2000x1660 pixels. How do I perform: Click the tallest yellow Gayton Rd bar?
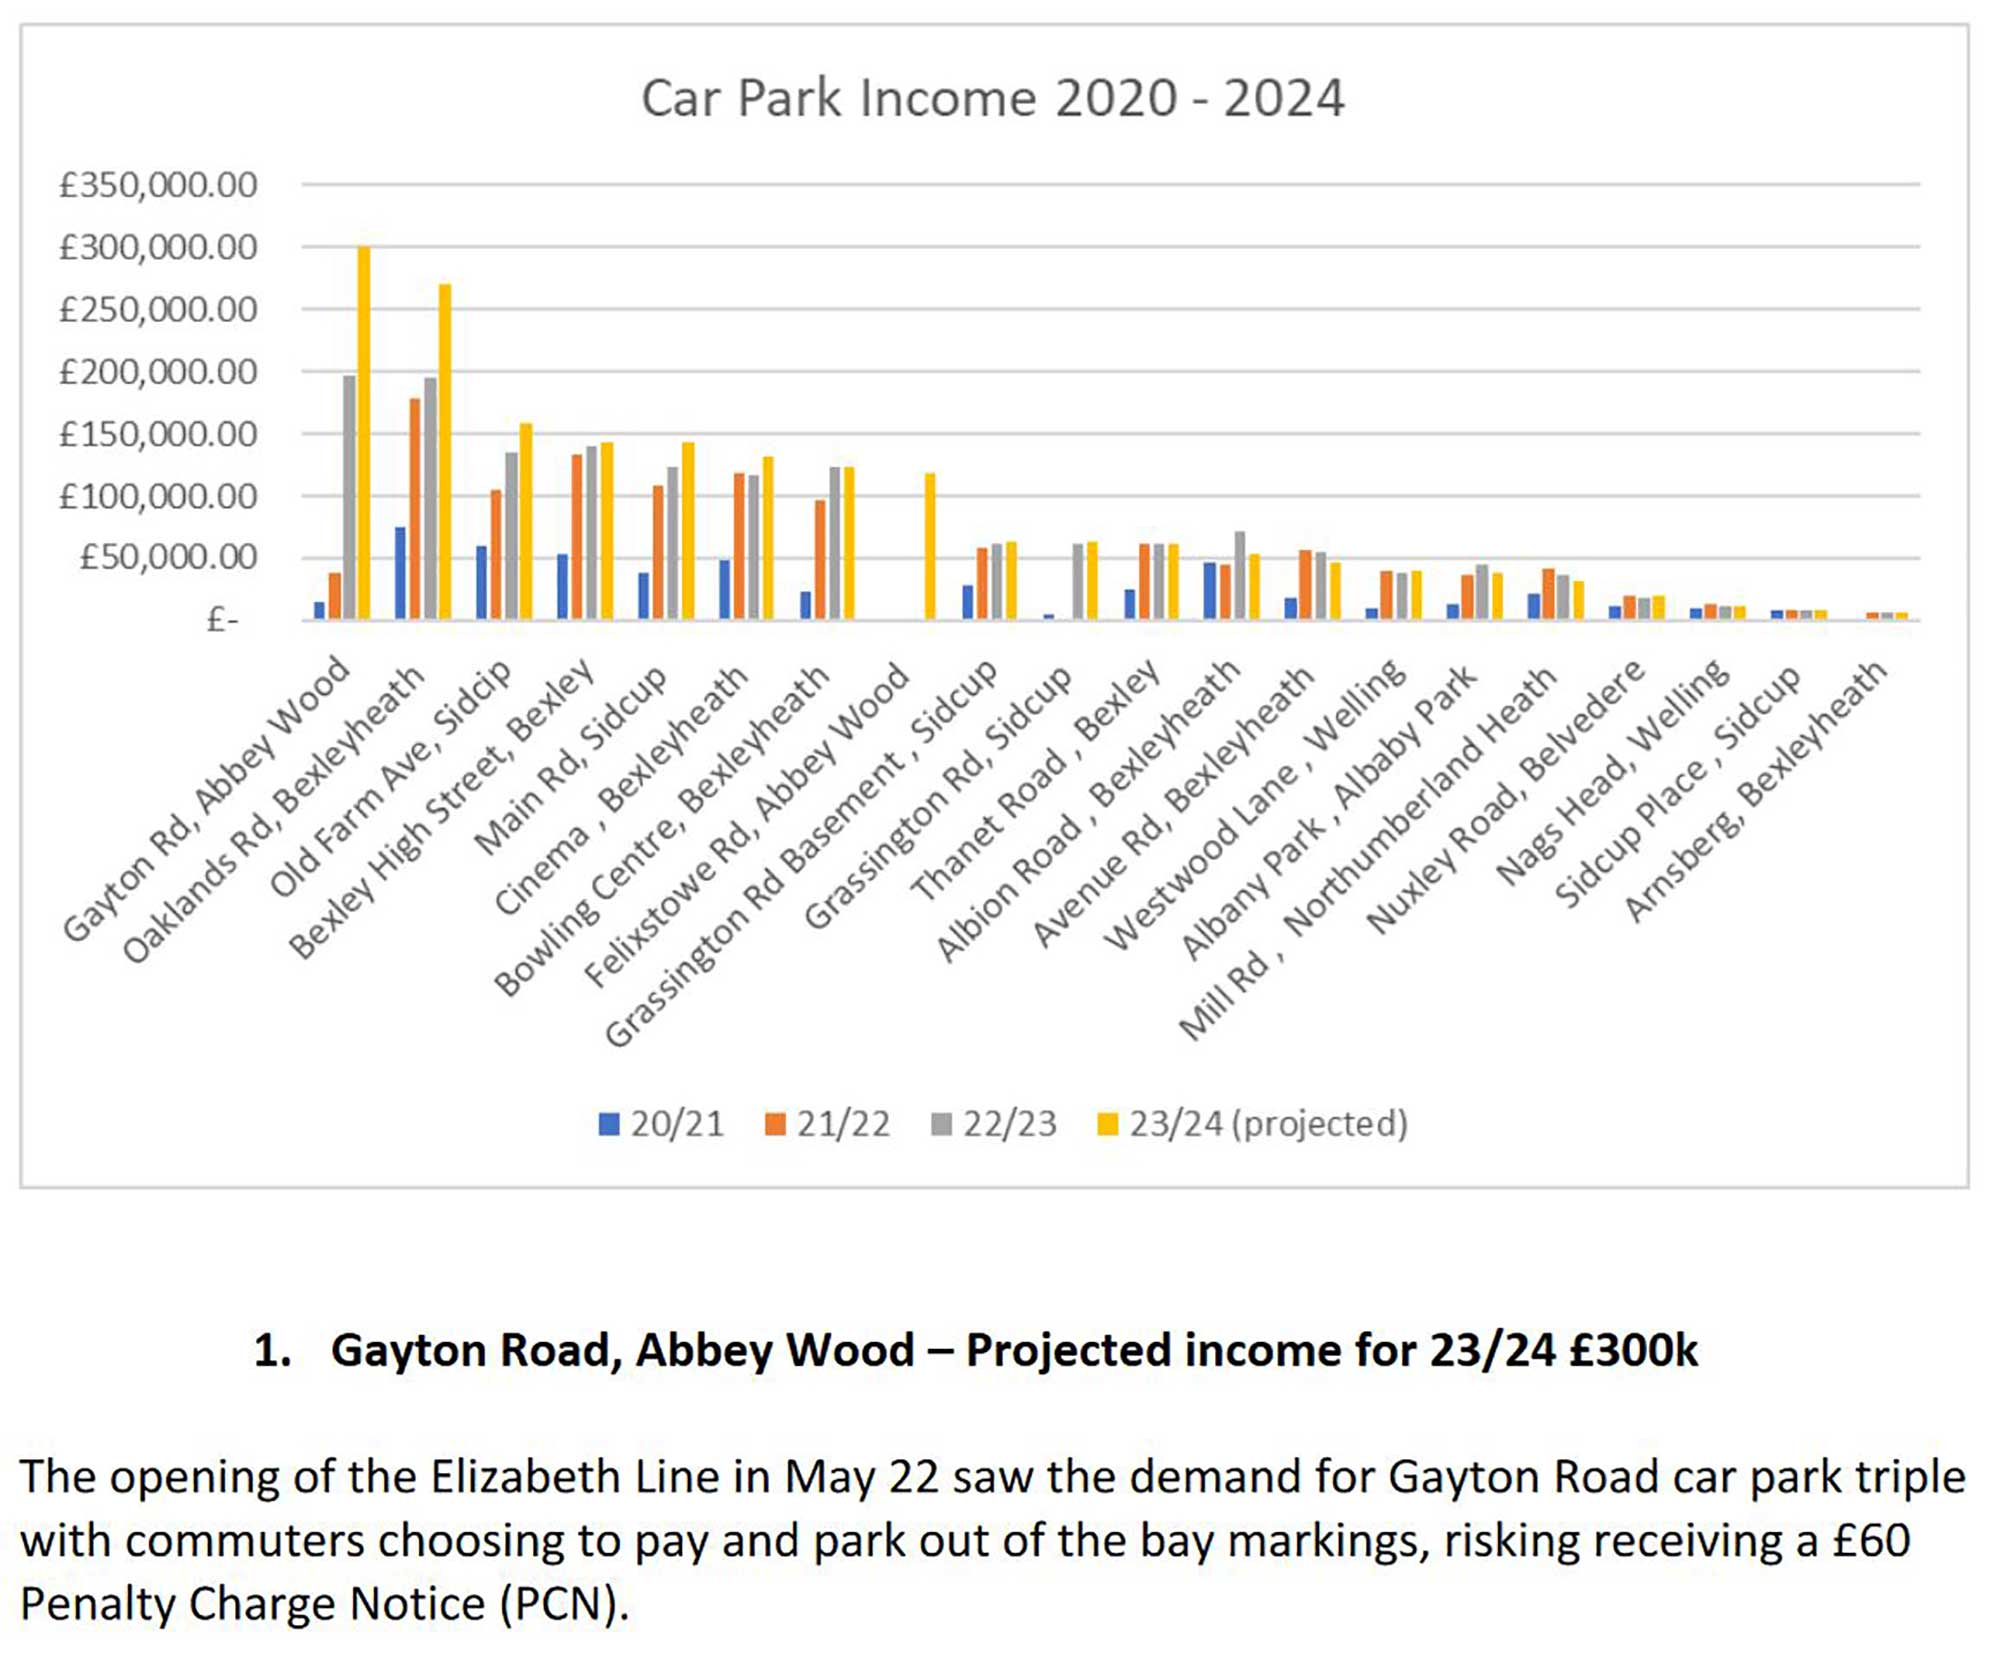tap(364, 430)
